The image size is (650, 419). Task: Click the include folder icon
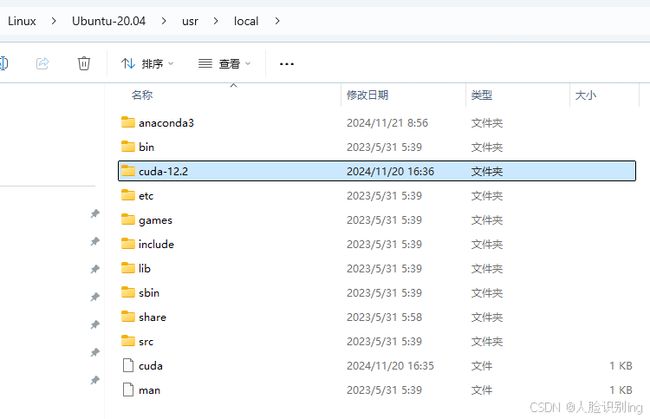click(128, 244)
